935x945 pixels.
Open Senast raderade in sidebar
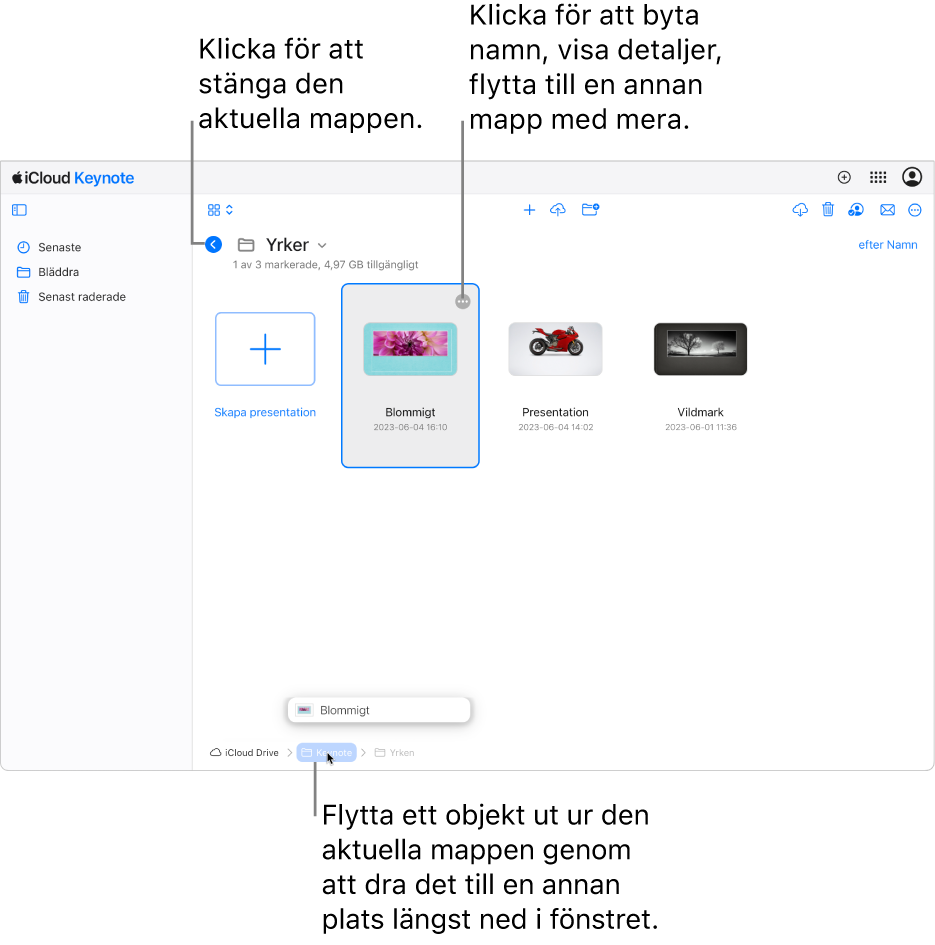pos(81,297)
